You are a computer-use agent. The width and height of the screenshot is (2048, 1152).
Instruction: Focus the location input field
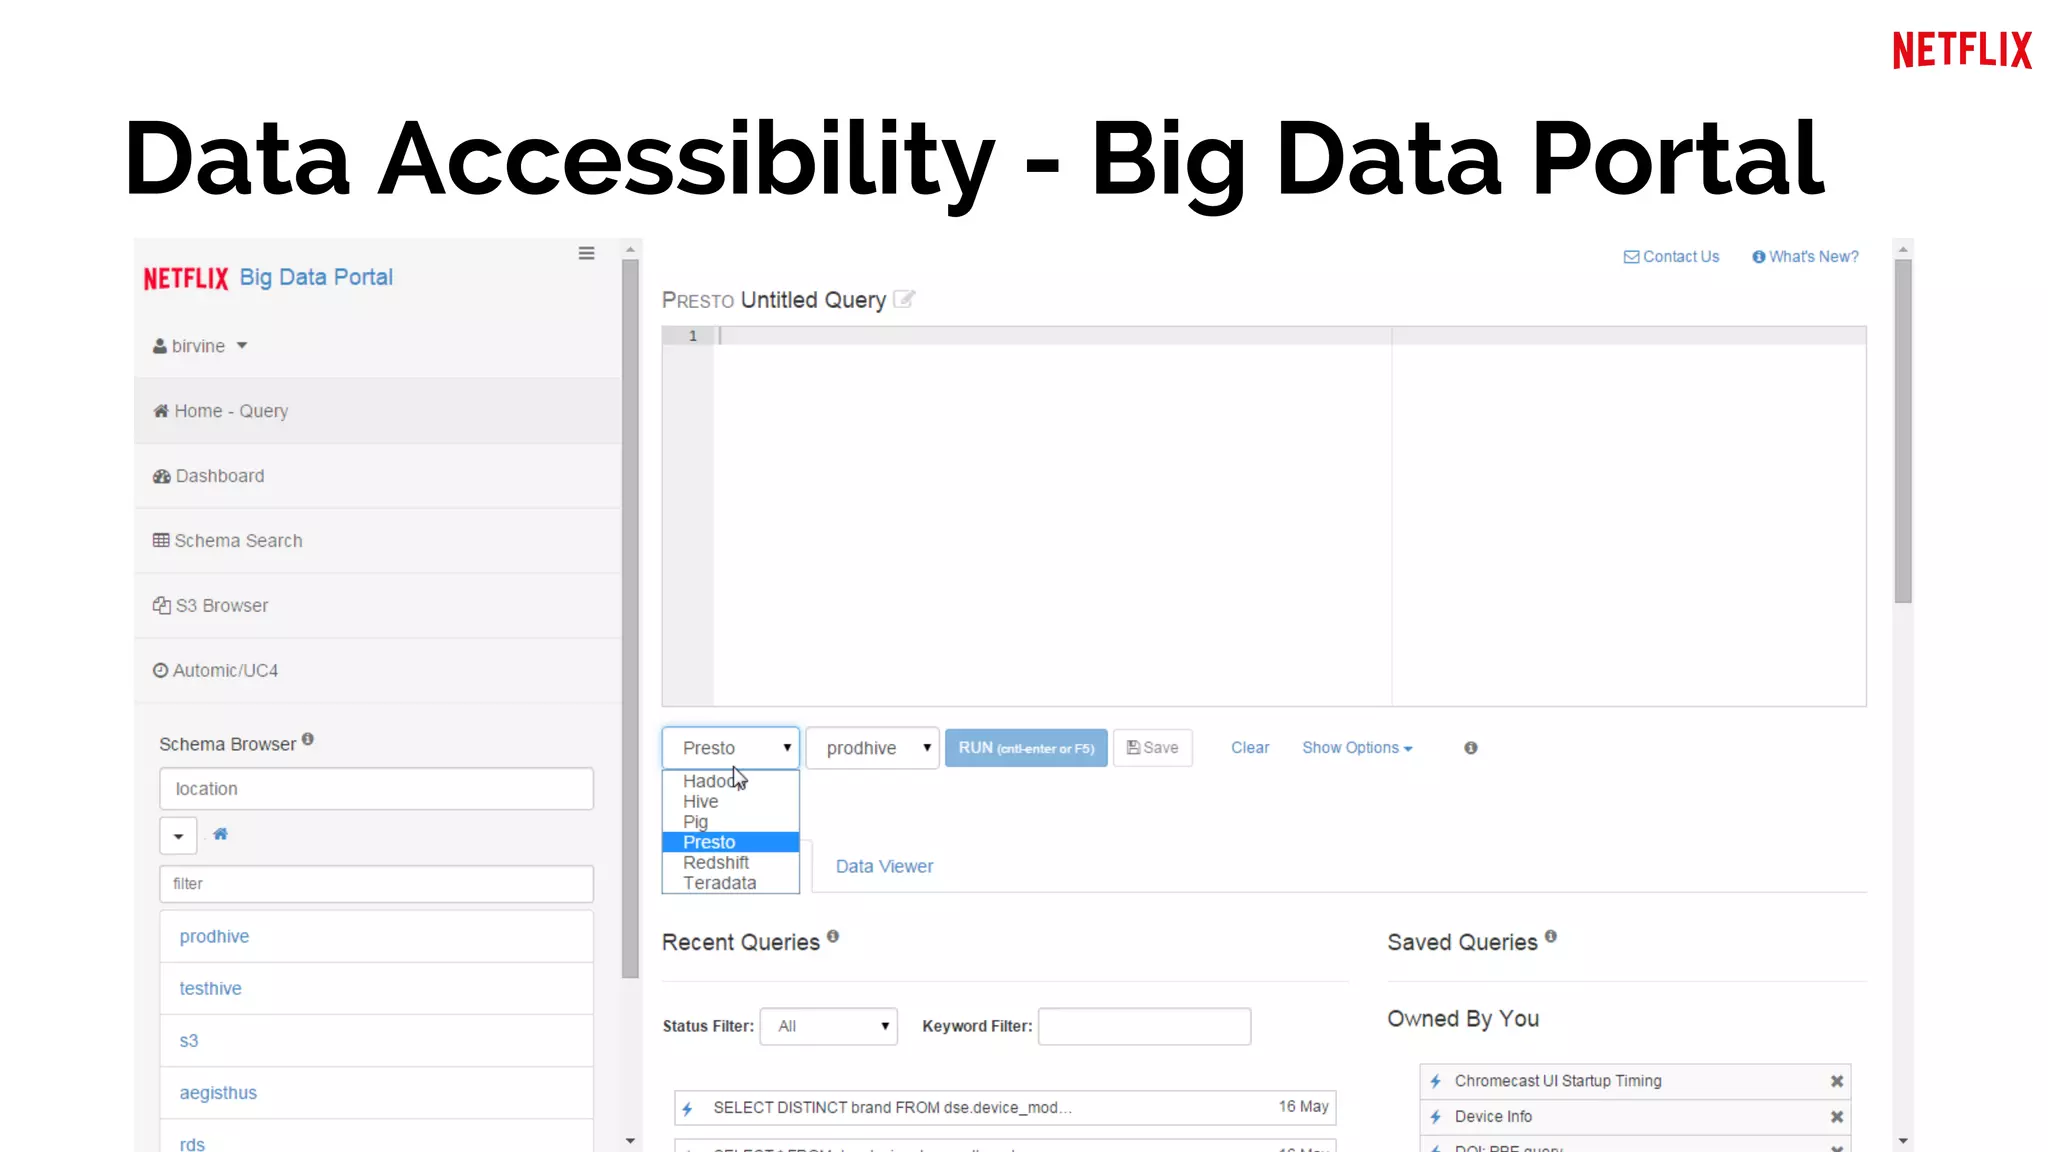376,789
